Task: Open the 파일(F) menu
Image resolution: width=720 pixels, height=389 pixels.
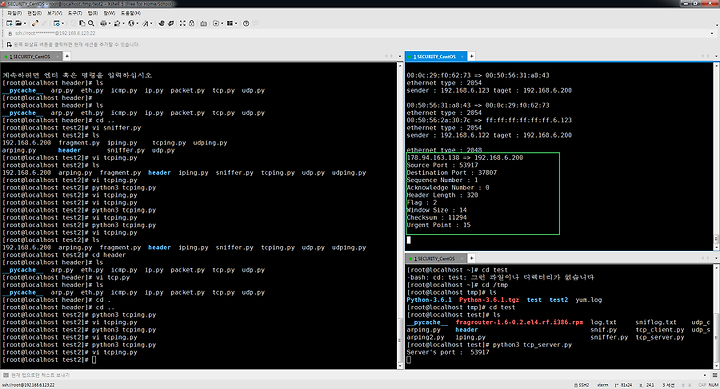Action: [14, 13]
